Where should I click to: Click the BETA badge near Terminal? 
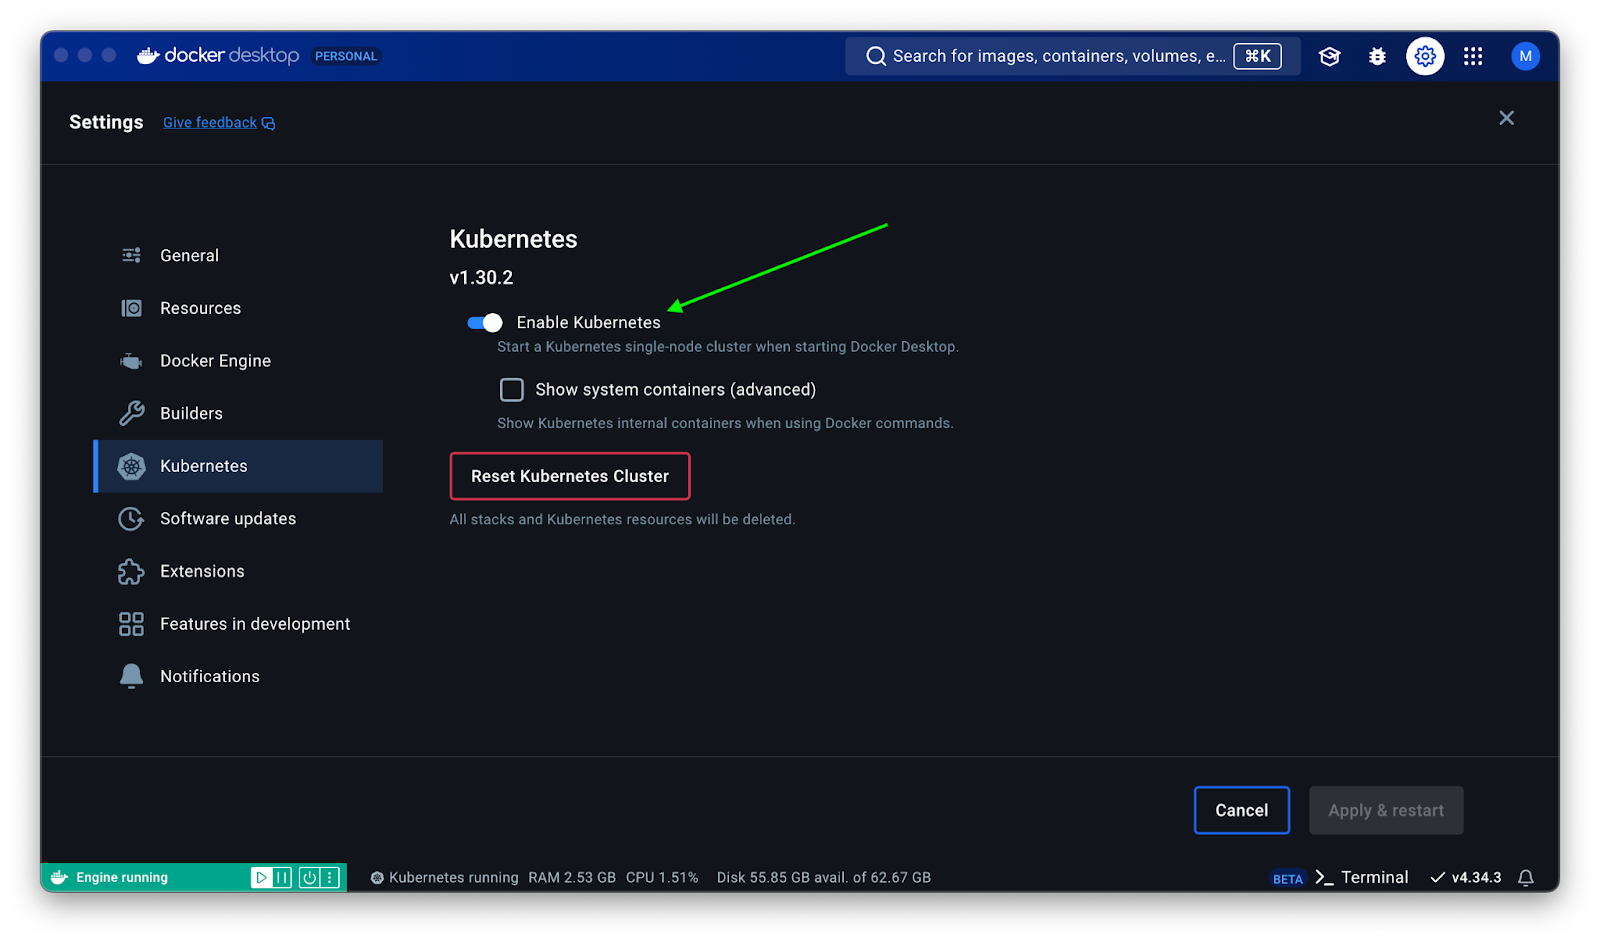1288,879
